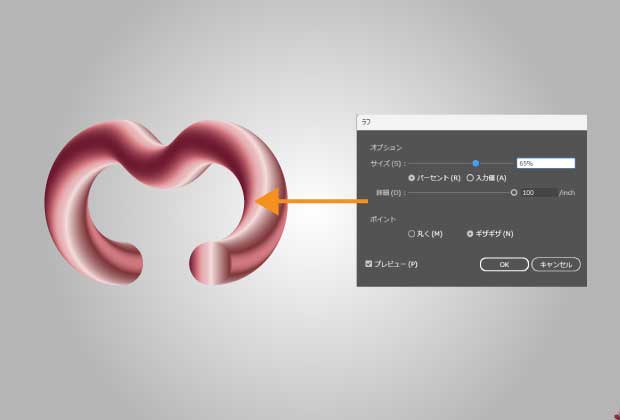Image resolution: width=620 pixels, height=420 pixels.
Task: Click the オプション section heading
Action: [386, 146]
